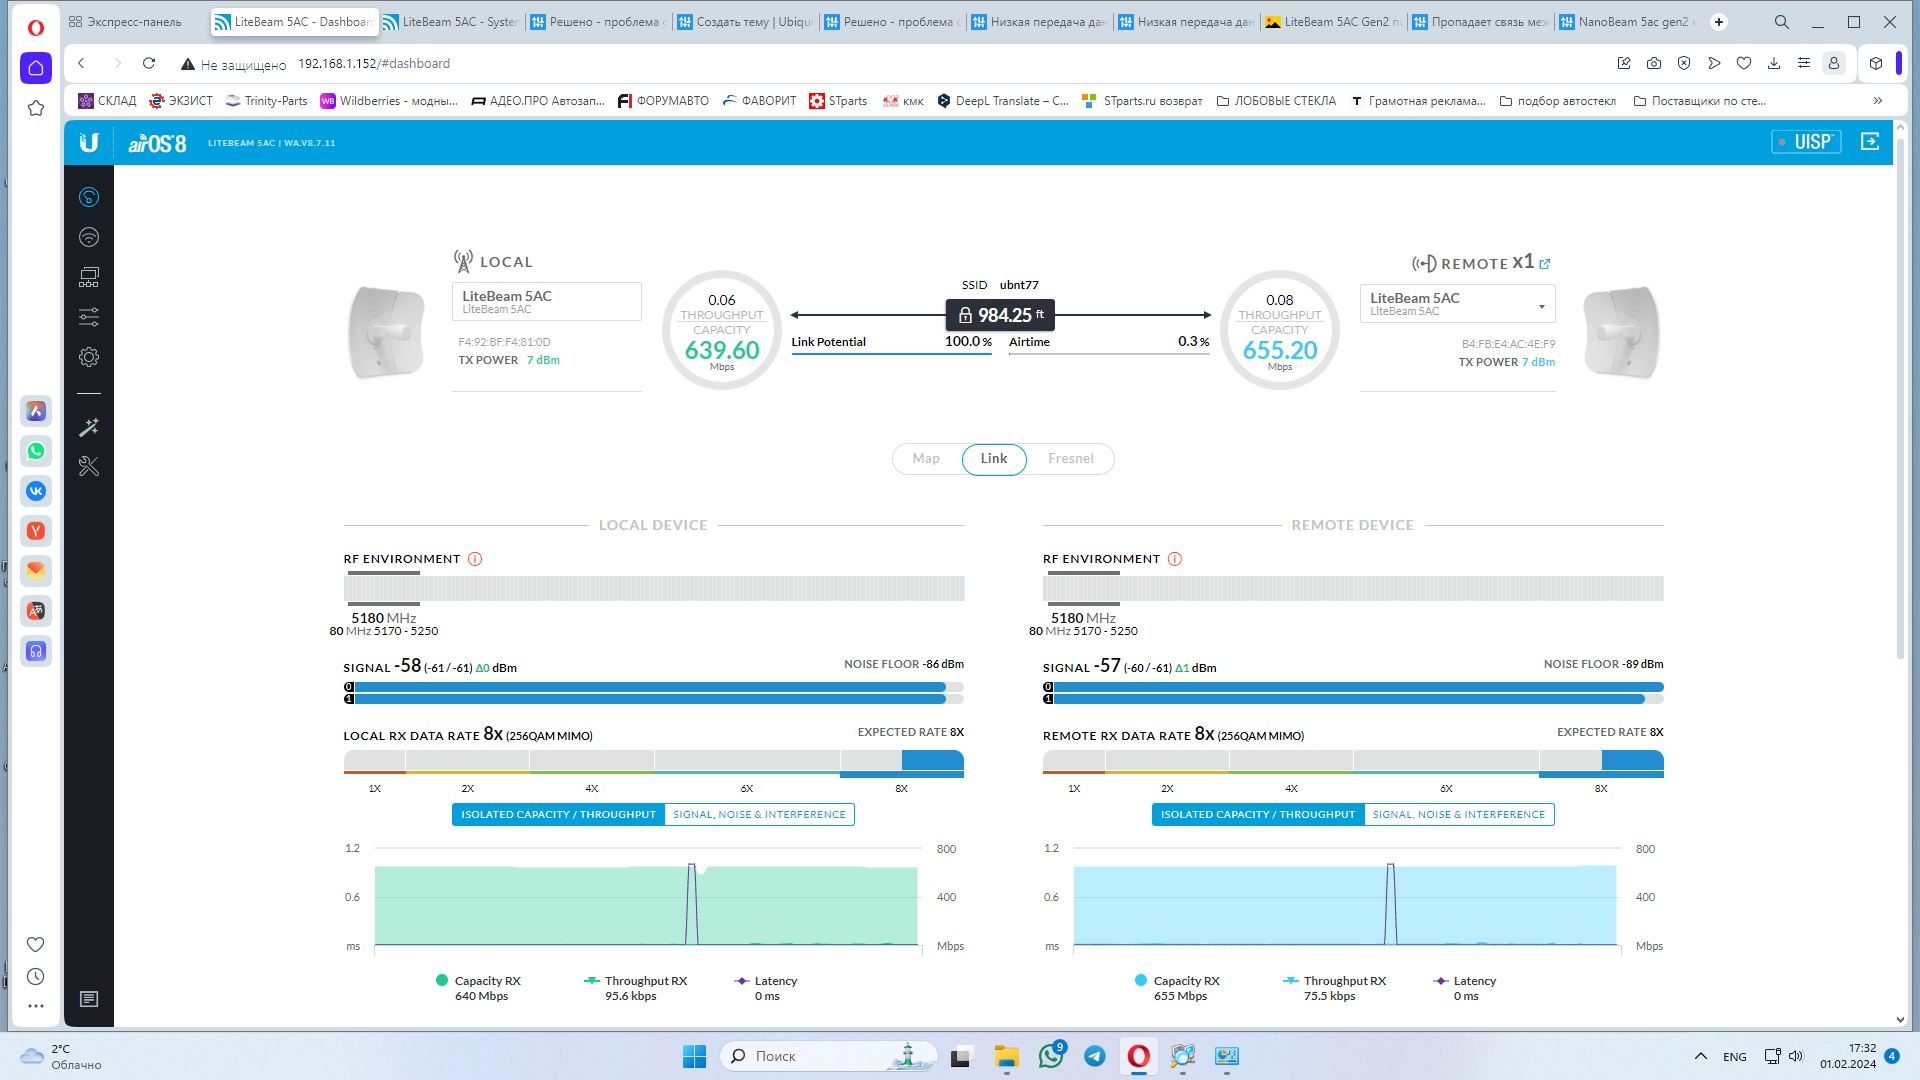1920x1080 pixels.
Task: Open the System gear sidebar icon
Action: [x=89, y=357]
